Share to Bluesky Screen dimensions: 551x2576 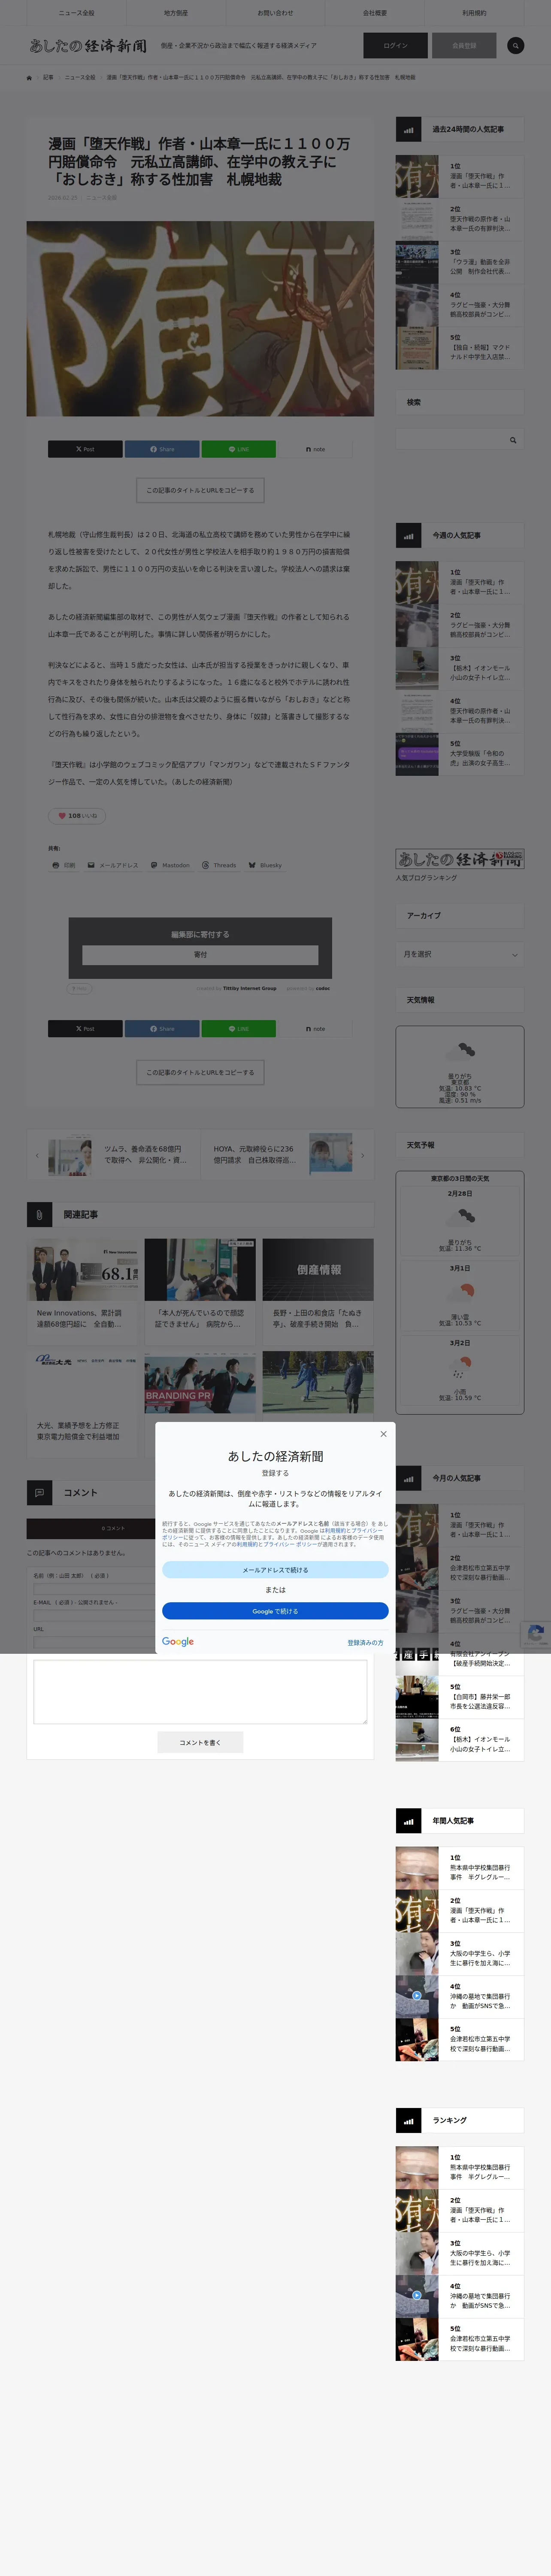click(x=265, y=865)
